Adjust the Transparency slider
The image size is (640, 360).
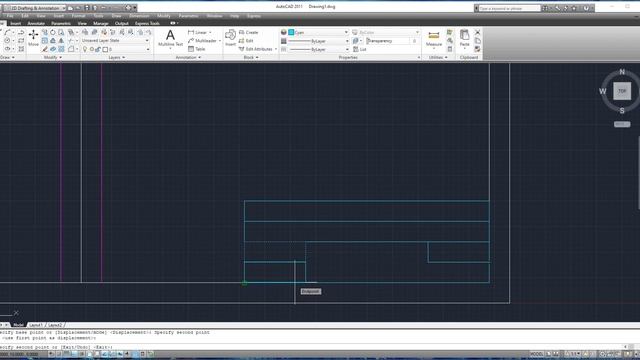click(x=387, y=41)
